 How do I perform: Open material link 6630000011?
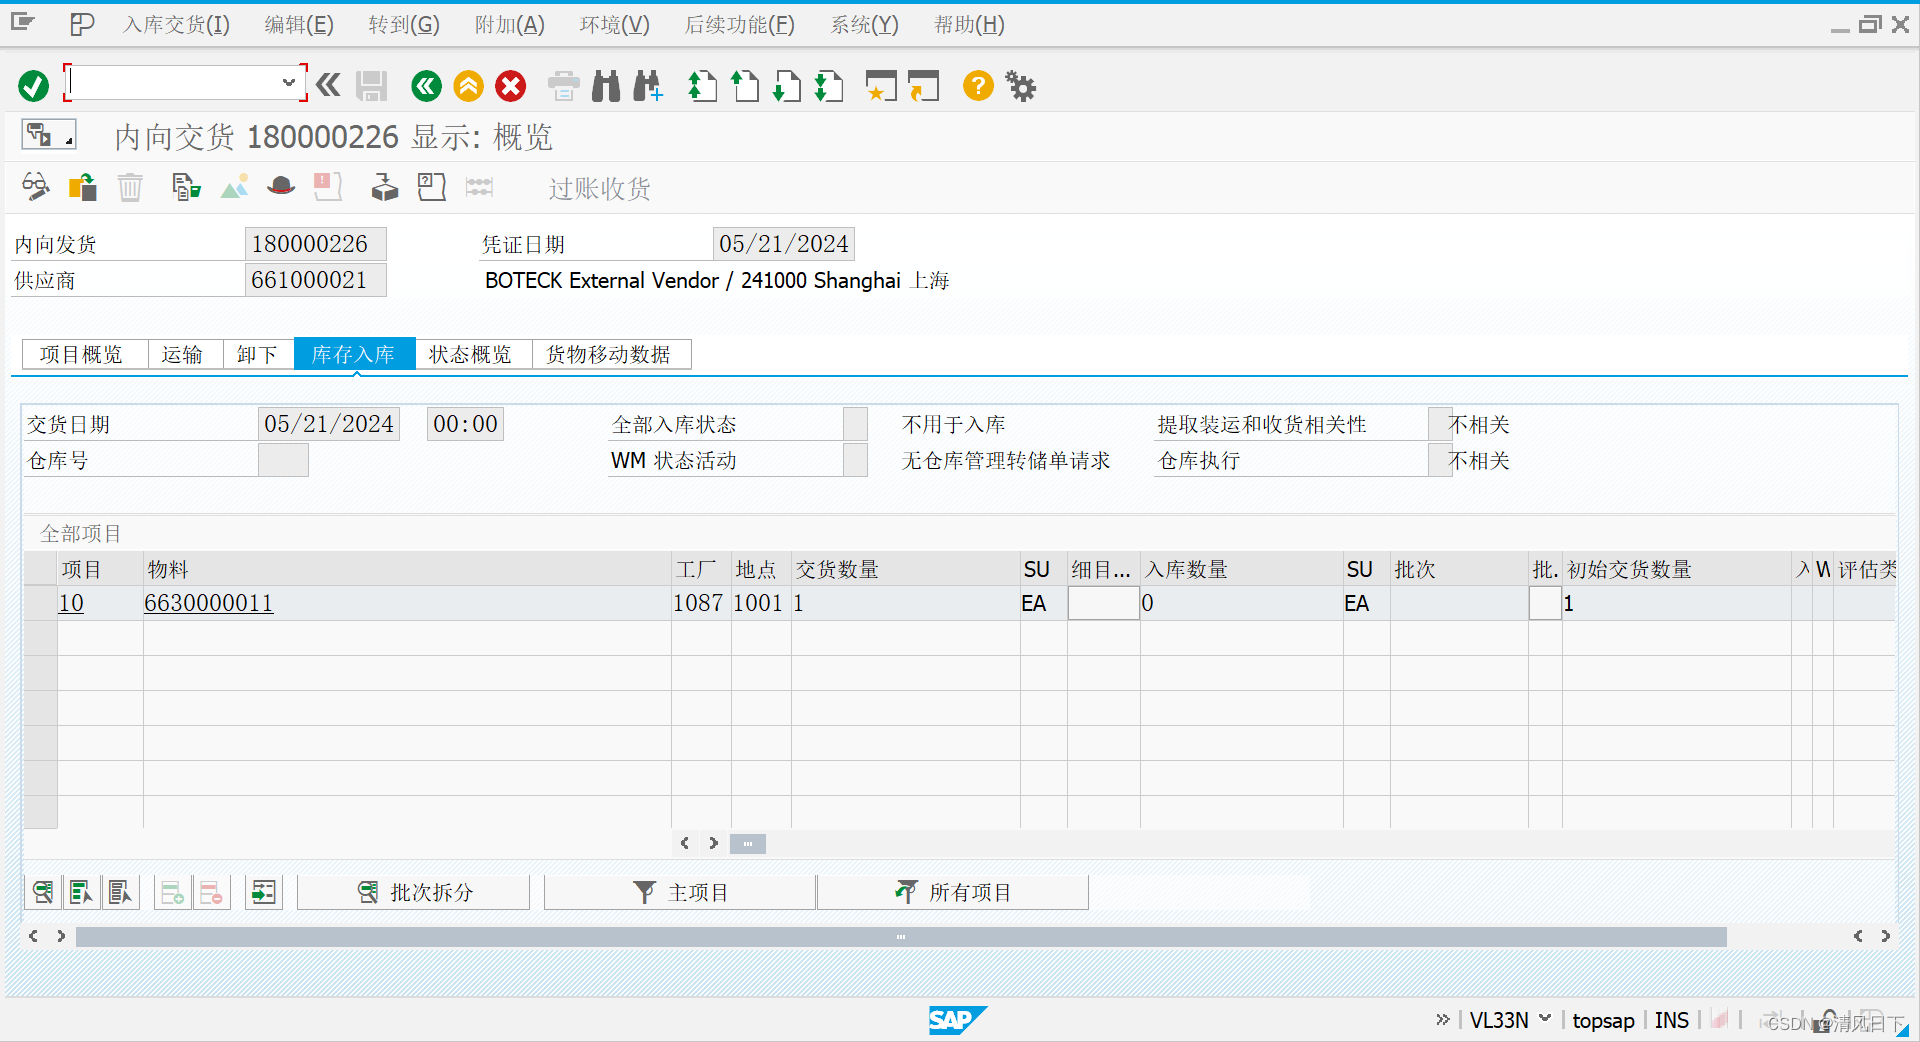[x=209, y=603]
